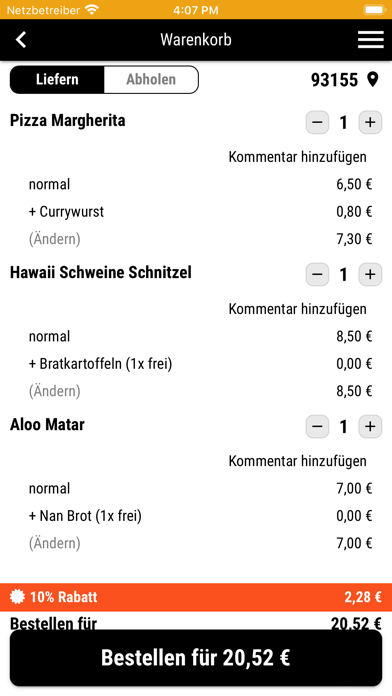Switch to the Abholen option
This screenshot has width=392, height=696.
coord(151,79)
